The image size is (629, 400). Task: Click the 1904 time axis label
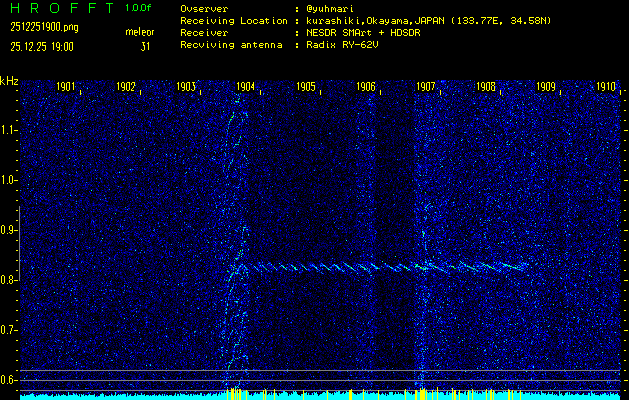246,87
